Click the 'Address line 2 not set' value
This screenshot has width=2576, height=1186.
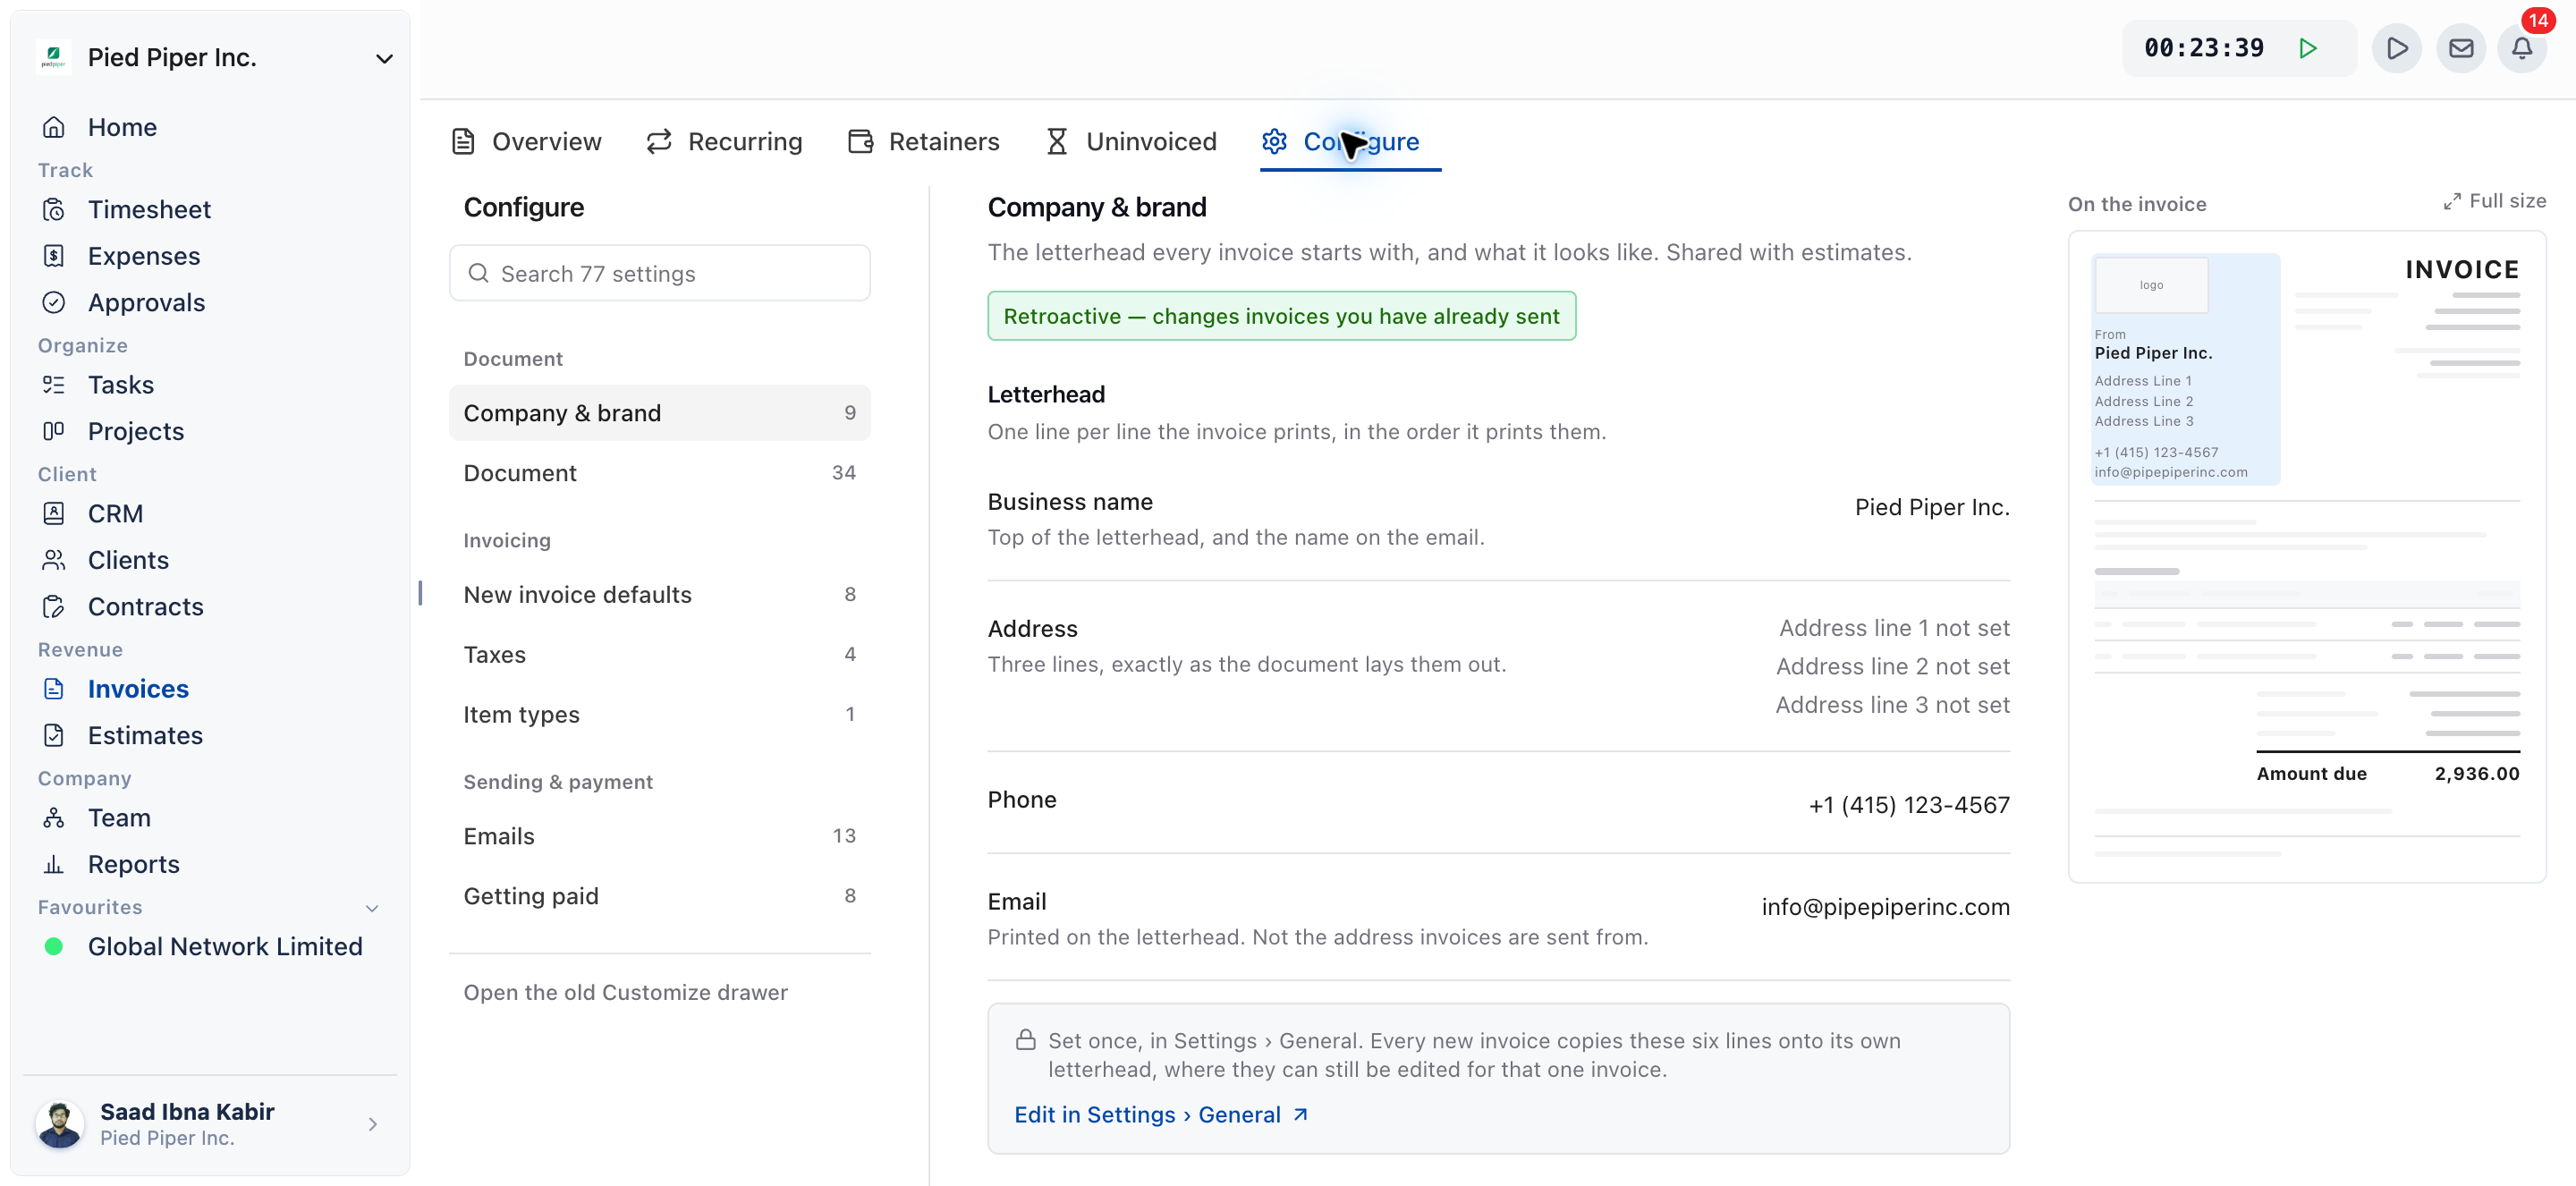1893,666
